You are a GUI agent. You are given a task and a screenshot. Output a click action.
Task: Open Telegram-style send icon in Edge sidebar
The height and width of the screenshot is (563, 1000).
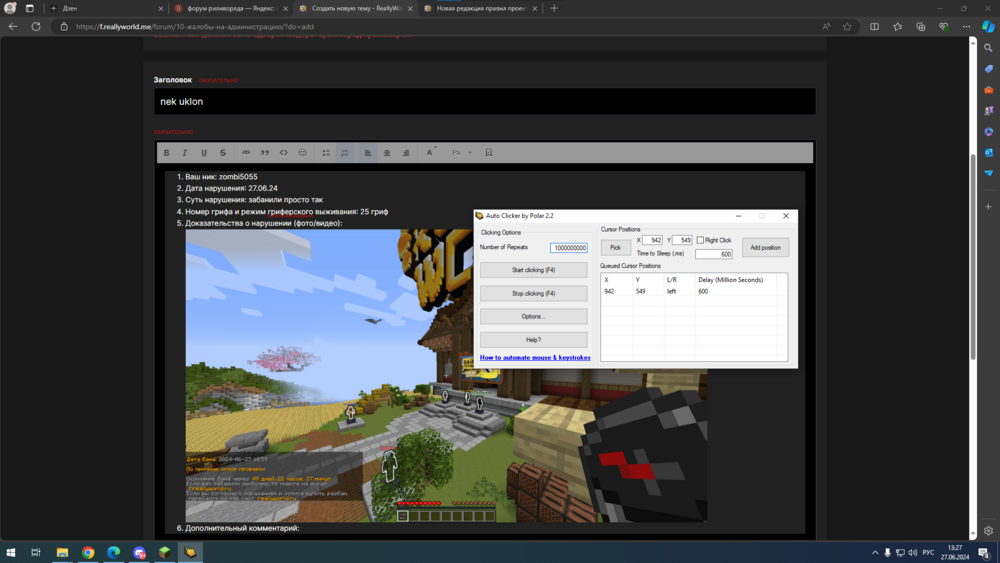[x=989, y=173]
